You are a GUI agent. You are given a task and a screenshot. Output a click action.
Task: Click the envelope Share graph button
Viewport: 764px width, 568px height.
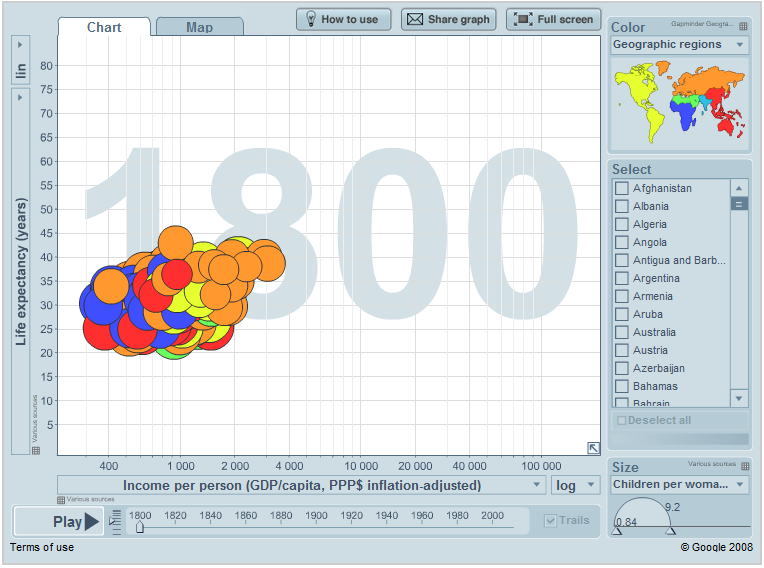(x=448, y=19)
